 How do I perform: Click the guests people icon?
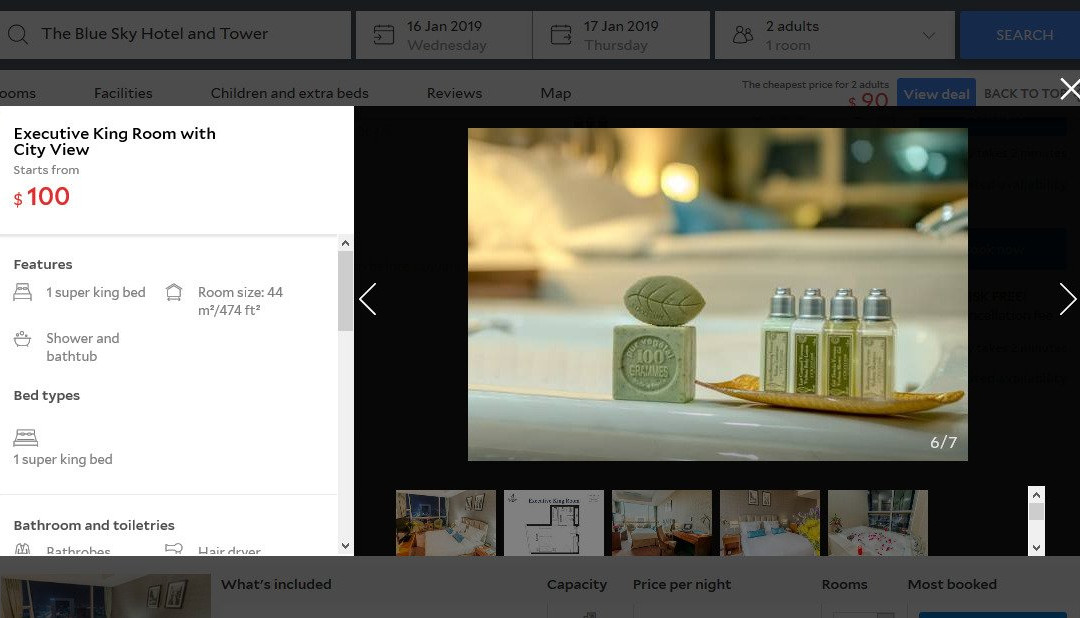742,35
